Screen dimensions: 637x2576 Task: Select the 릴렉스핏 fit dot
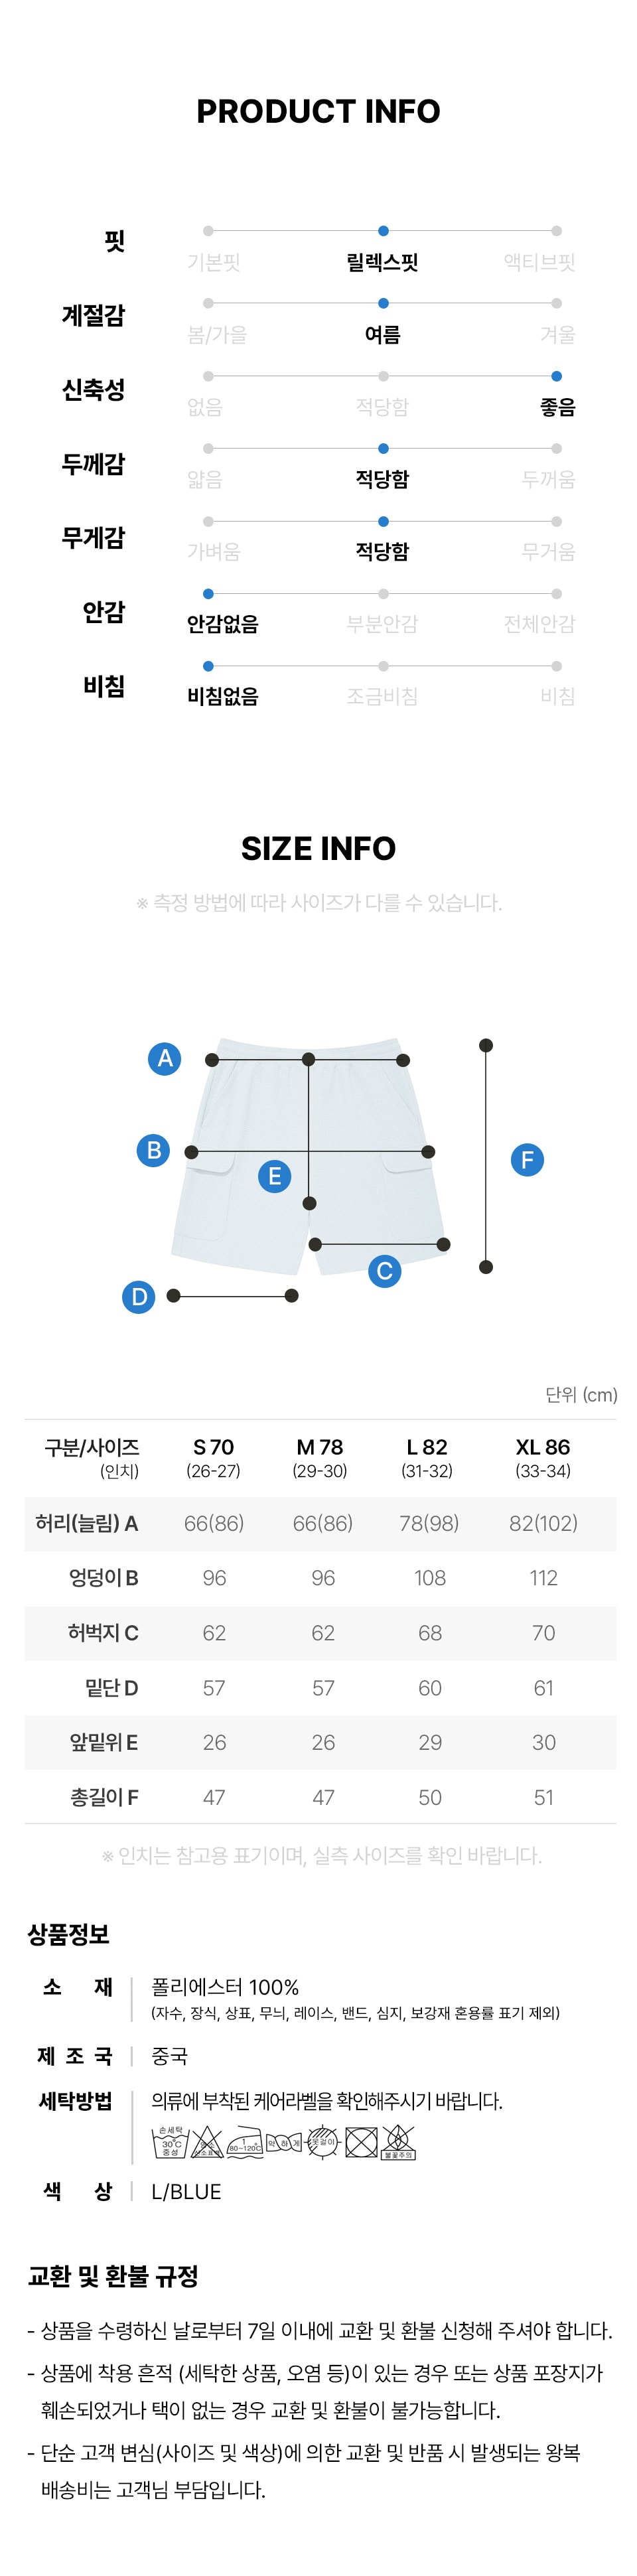[383, 231]
